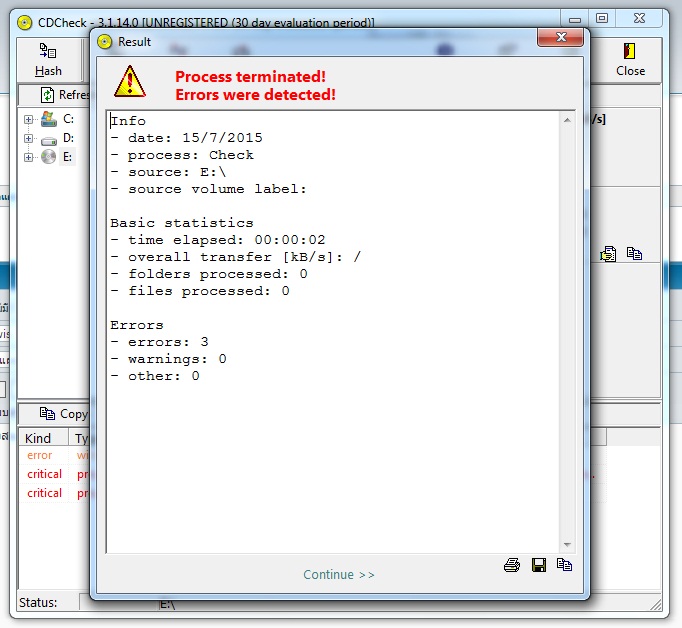Select the D: drive in the tree
682x628 pixels.
tap(68, 138)
